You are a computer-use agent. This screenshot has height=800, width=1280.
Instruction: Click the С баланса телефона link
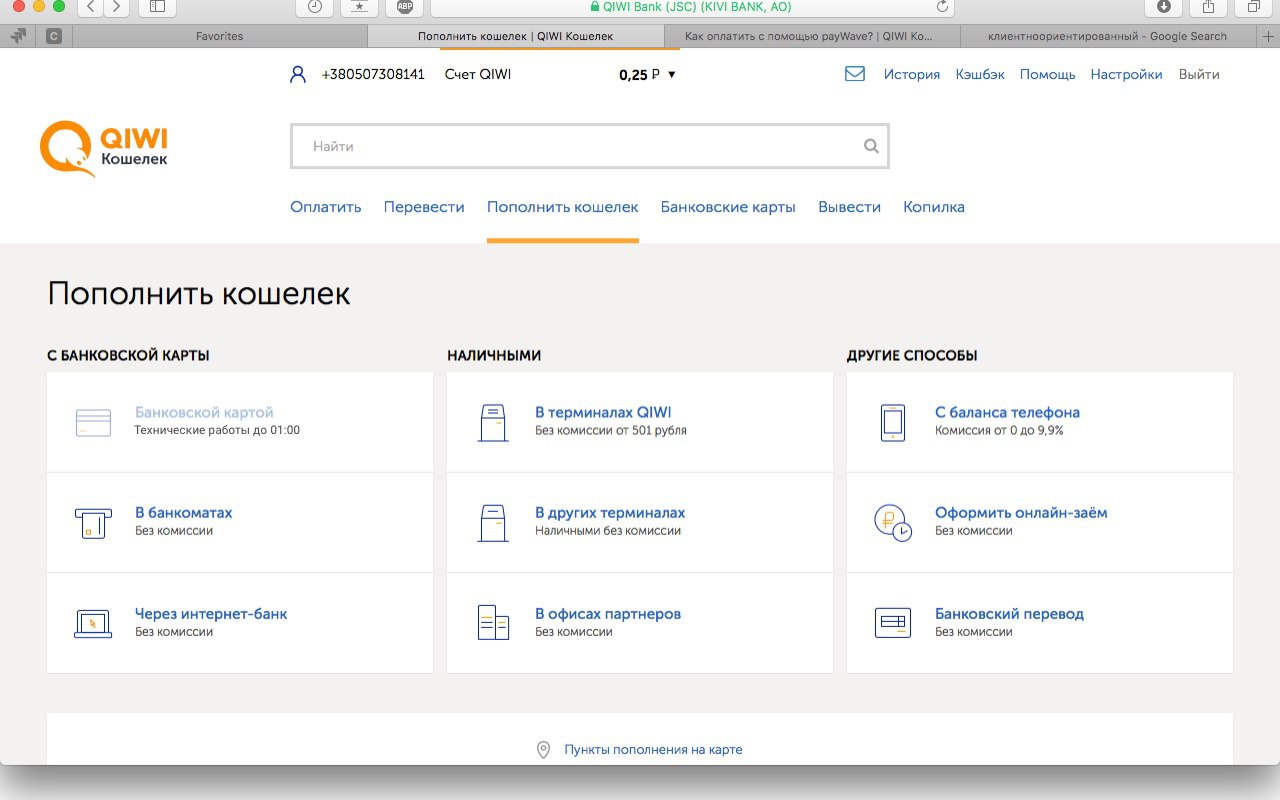(1007, 412)
